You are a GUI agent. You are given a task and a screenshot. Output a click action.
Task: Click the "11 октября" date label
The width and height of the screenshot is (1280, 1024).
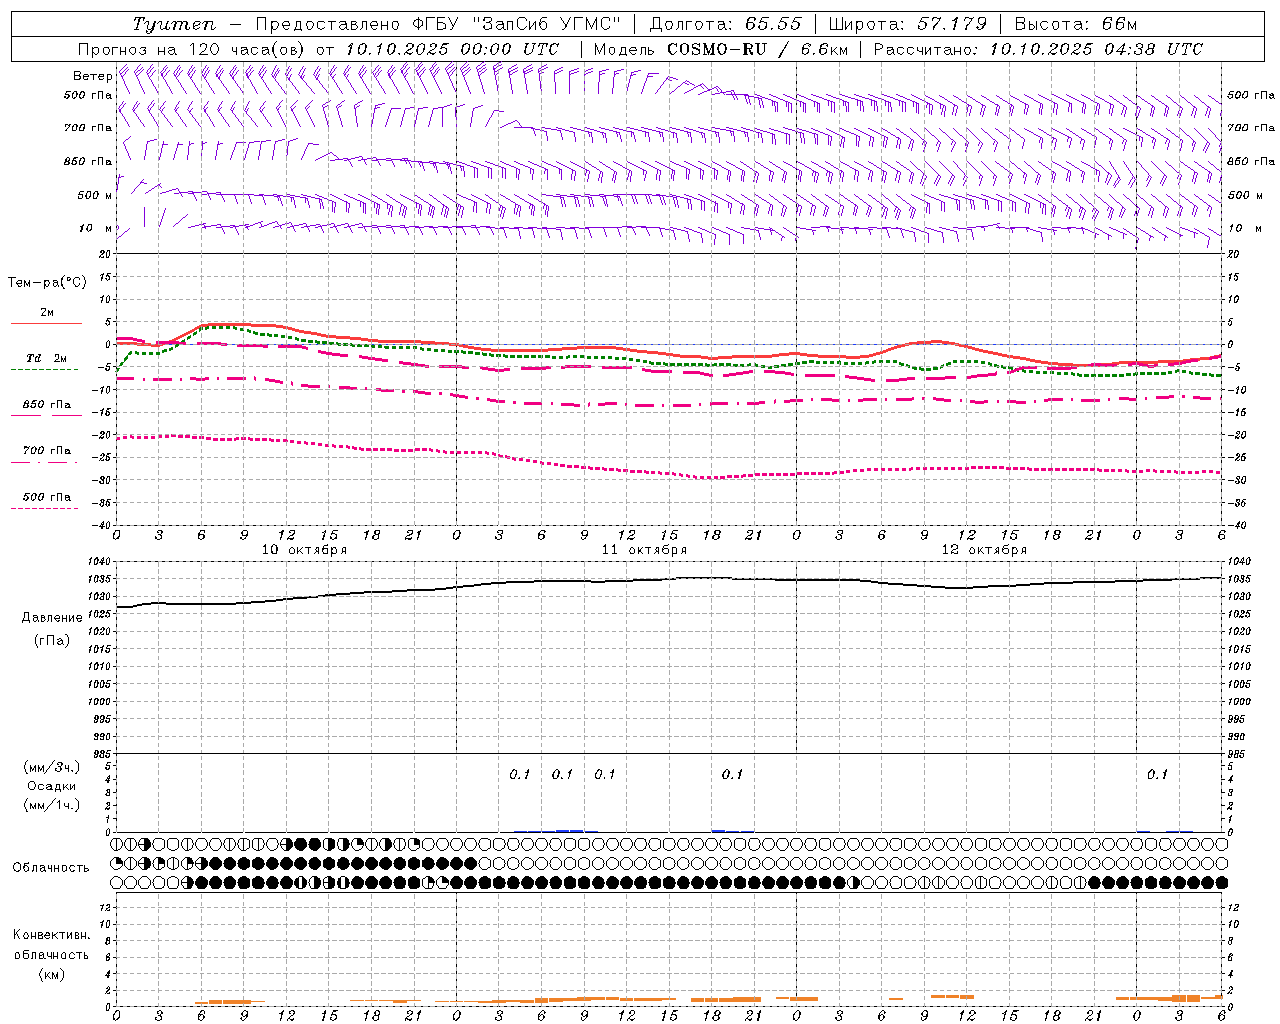coord(645,550)
